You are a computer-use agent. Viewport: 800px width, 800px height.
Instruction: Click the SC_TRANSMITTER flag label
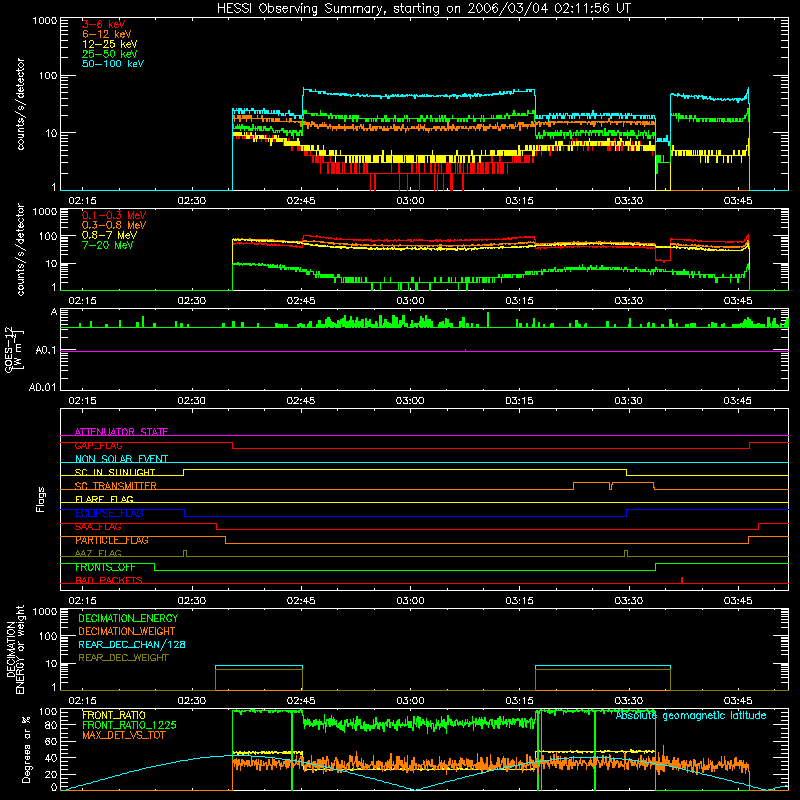point(116,486)
